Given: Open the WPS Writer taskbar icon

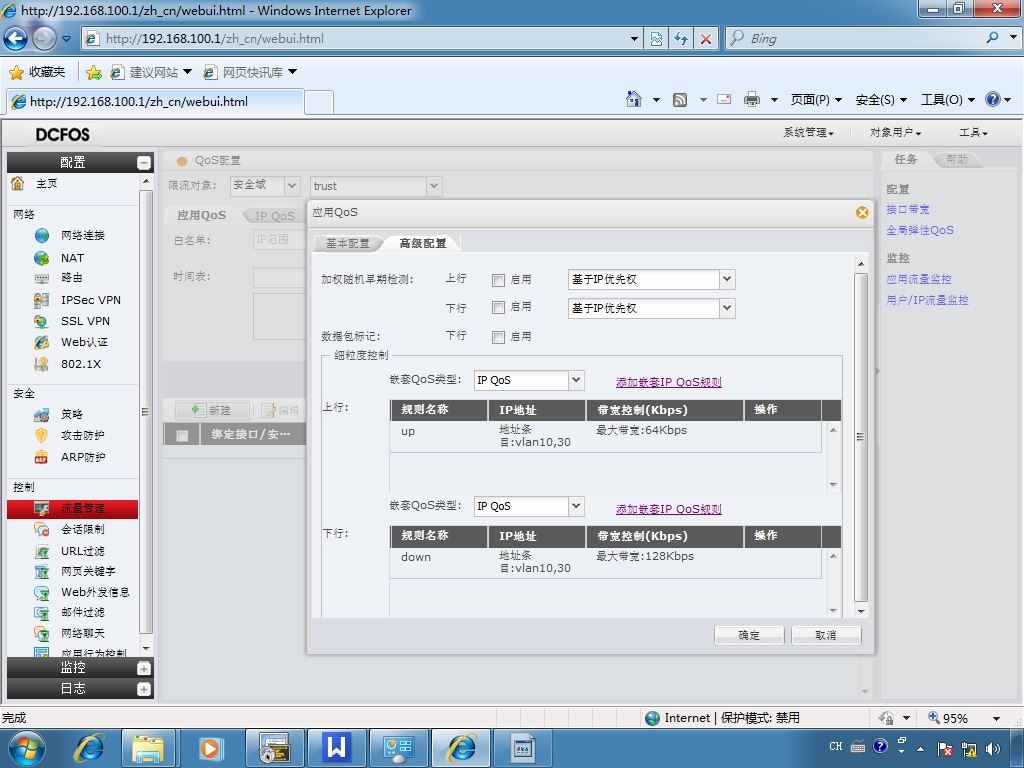Looking at the screenshot, I should click(336, 748).
